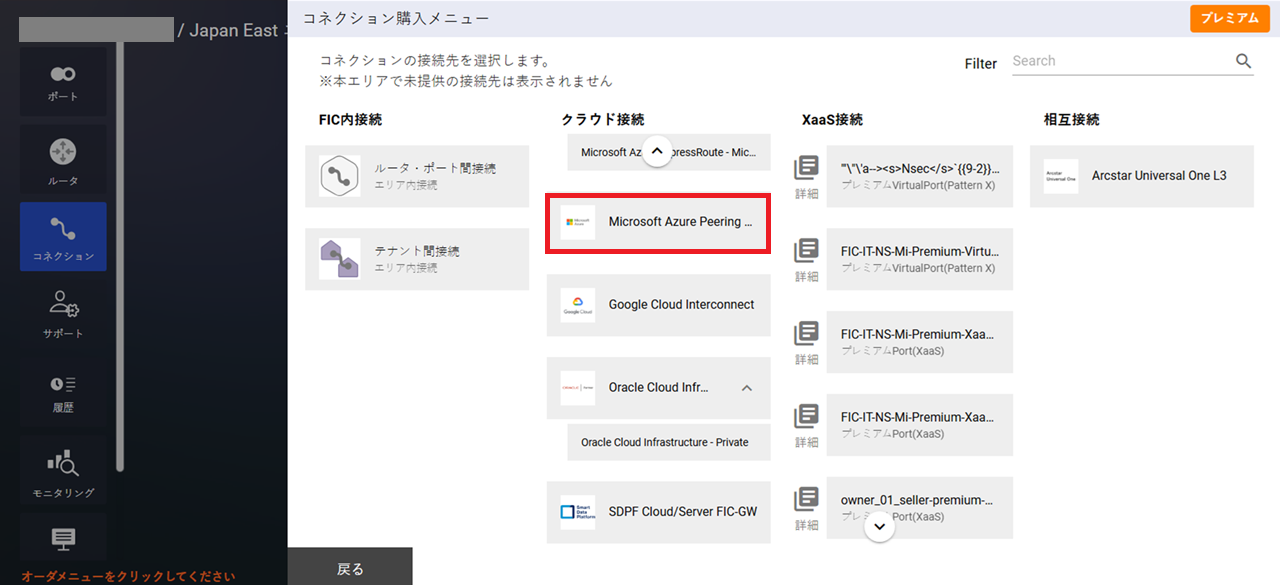Select the Arcstar Universal One L3 tile
The height and width of the screenshot is (585, 1280).
(1141, 177)
